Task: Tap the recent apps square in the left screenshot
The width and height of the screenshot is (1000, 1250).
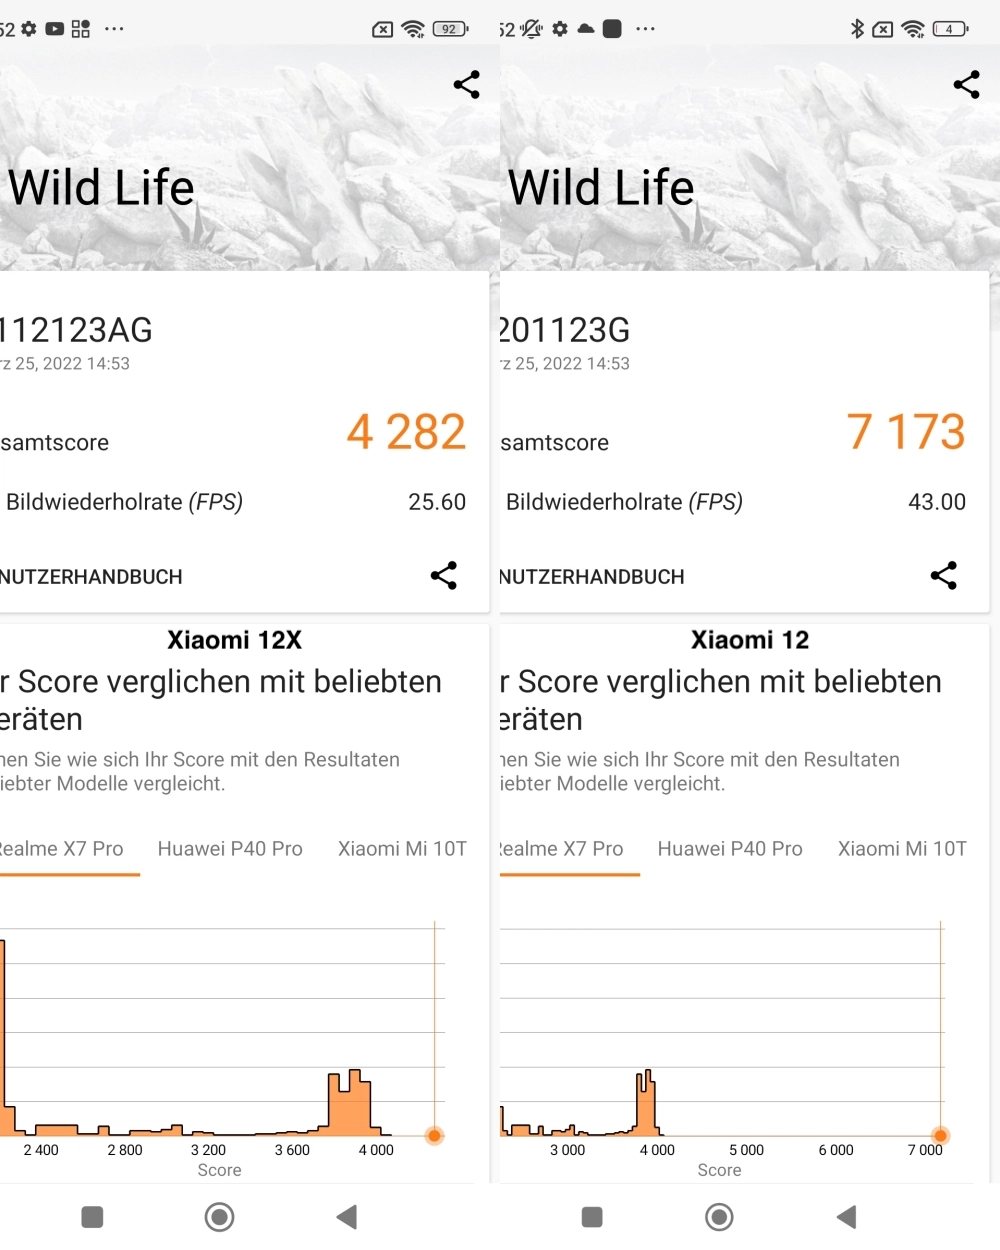Action: (x=92, y=1216)
